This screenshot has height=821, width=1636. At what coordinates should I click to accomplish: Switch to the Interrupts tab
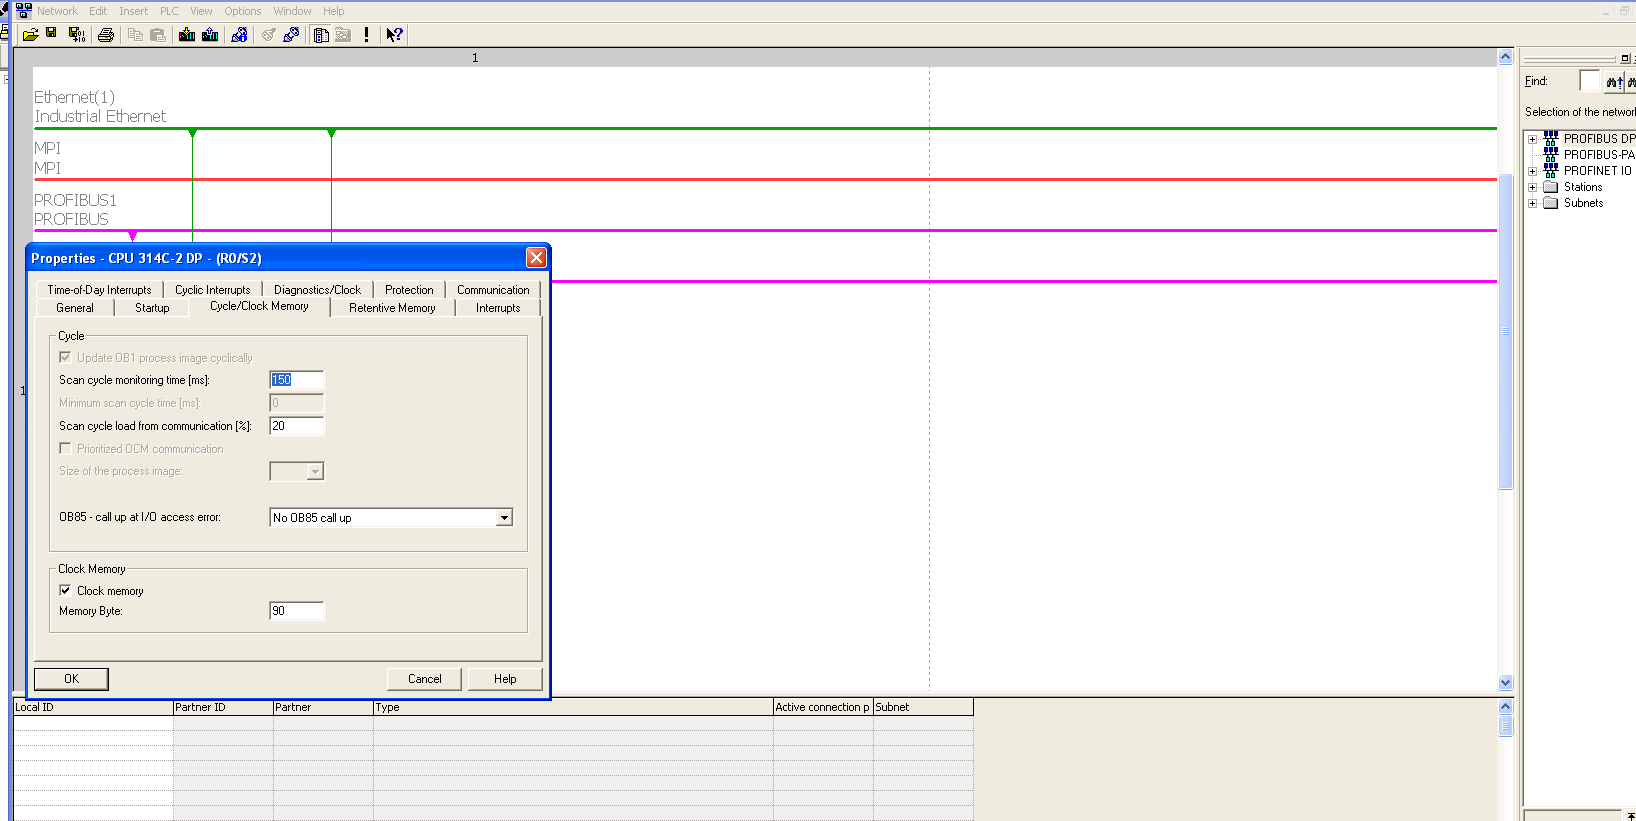[x=498, y=308]
